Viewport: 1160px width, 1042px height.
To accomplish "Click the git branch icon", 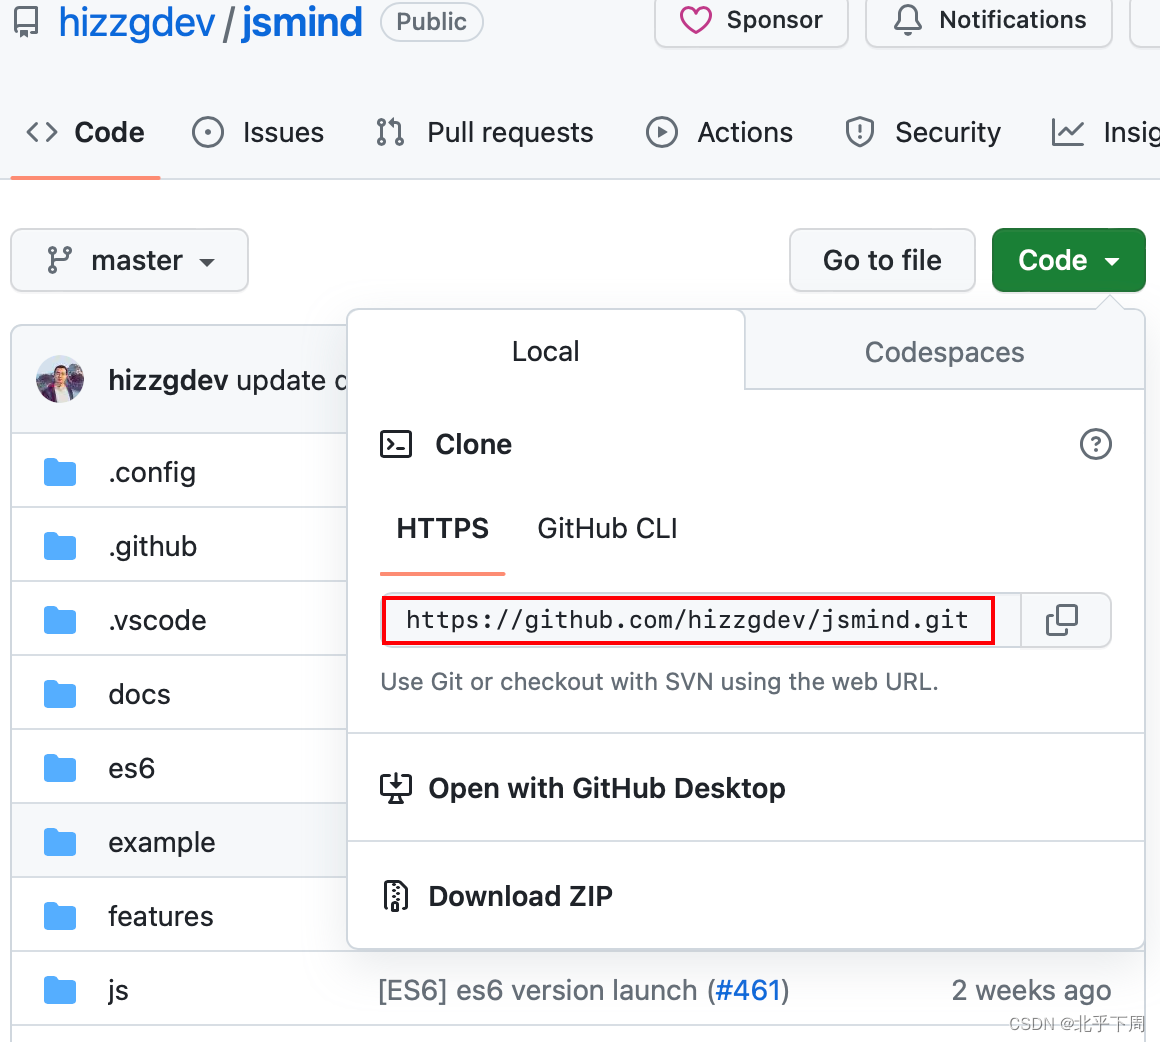I will (59, 260).
